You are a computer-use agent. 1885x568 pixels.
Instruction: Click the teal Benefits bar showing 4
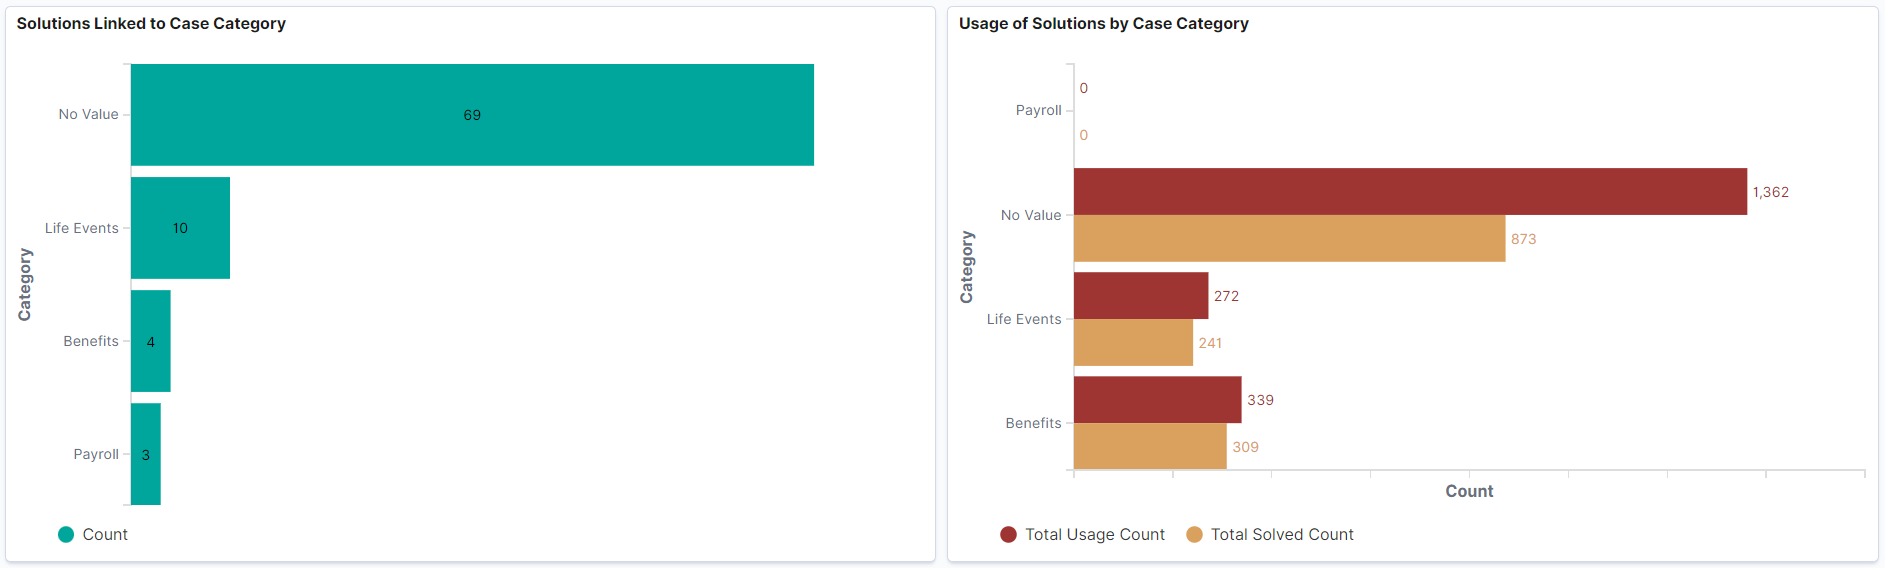151,341
